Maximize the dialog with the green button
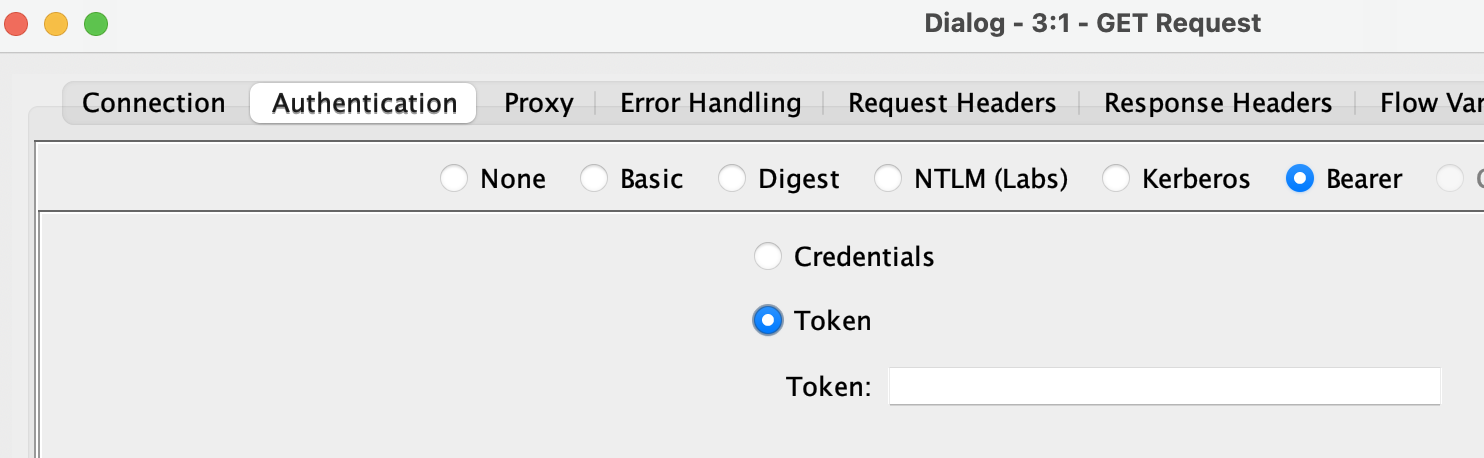Image resolution: width=1484 pixels, height=458 pixels. pyautogui.click(x=96, y=23)
